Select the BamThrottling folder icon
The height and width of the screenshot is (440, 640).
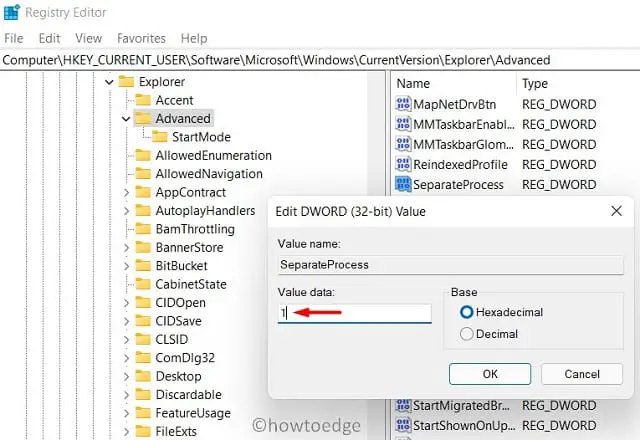[x=143, y=229]
